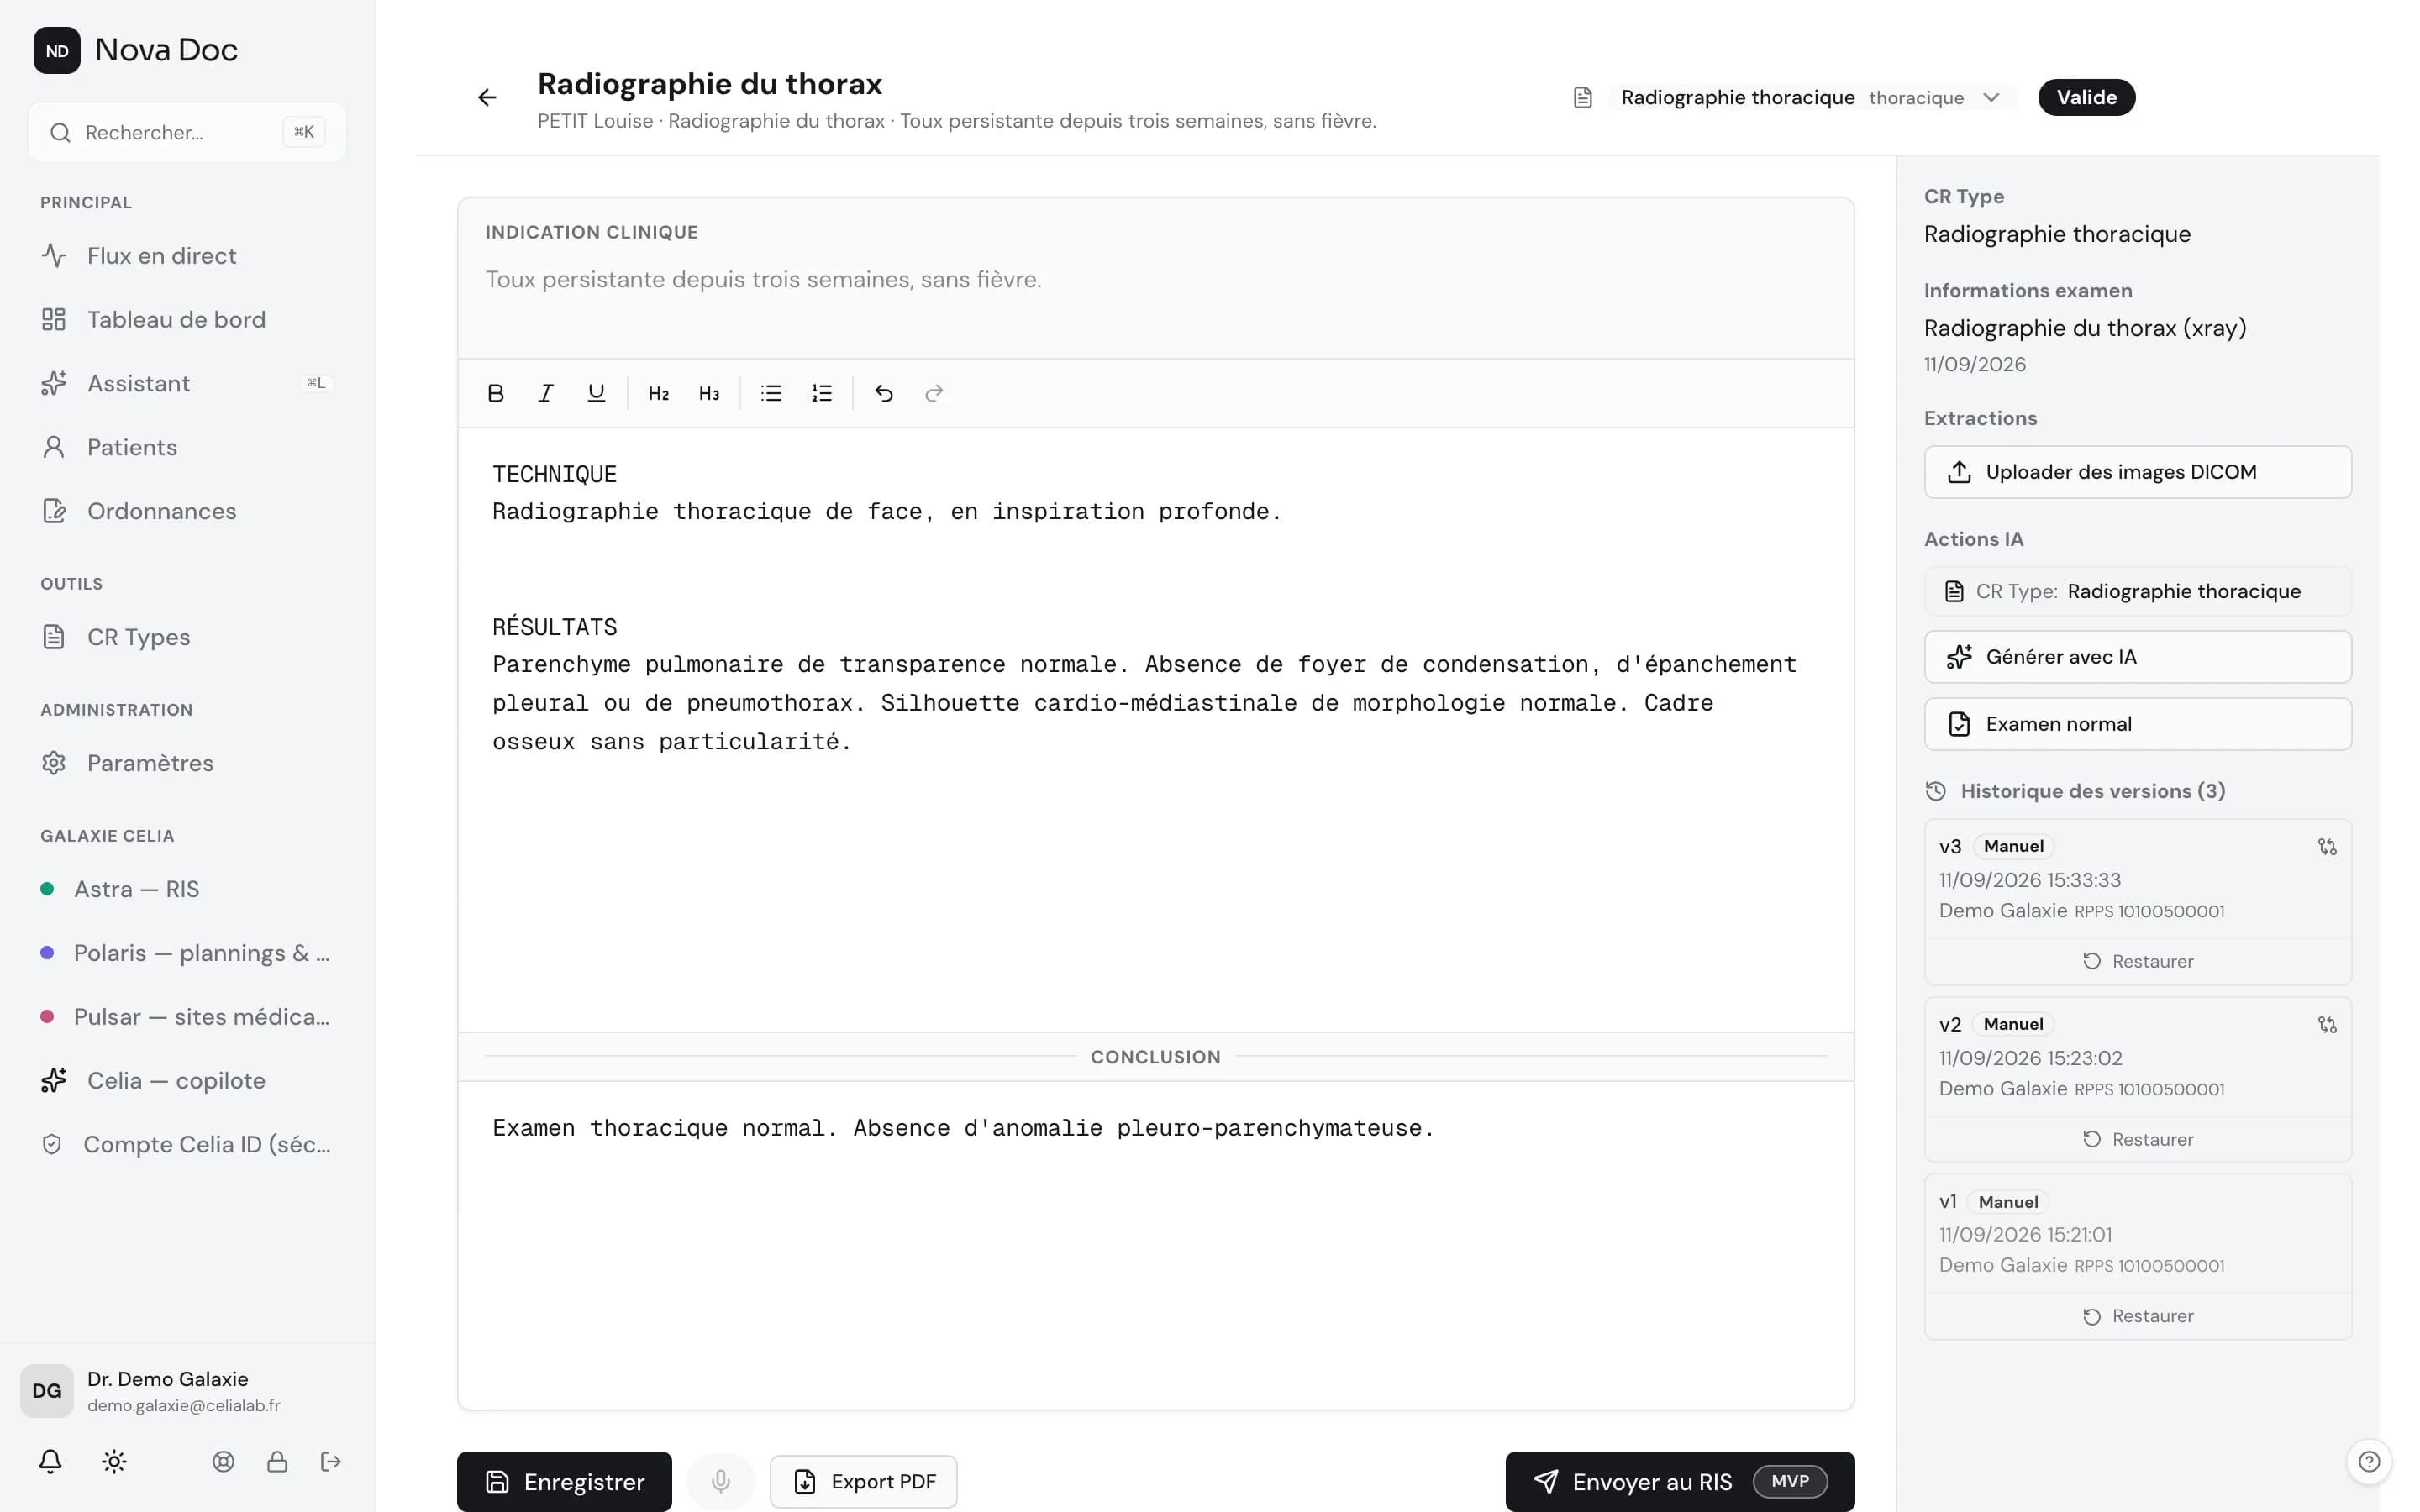Toggle bold formatting in the editor toolbar
The image size is (2420, 1512).
pyautogui.click(x=495, y=393)
